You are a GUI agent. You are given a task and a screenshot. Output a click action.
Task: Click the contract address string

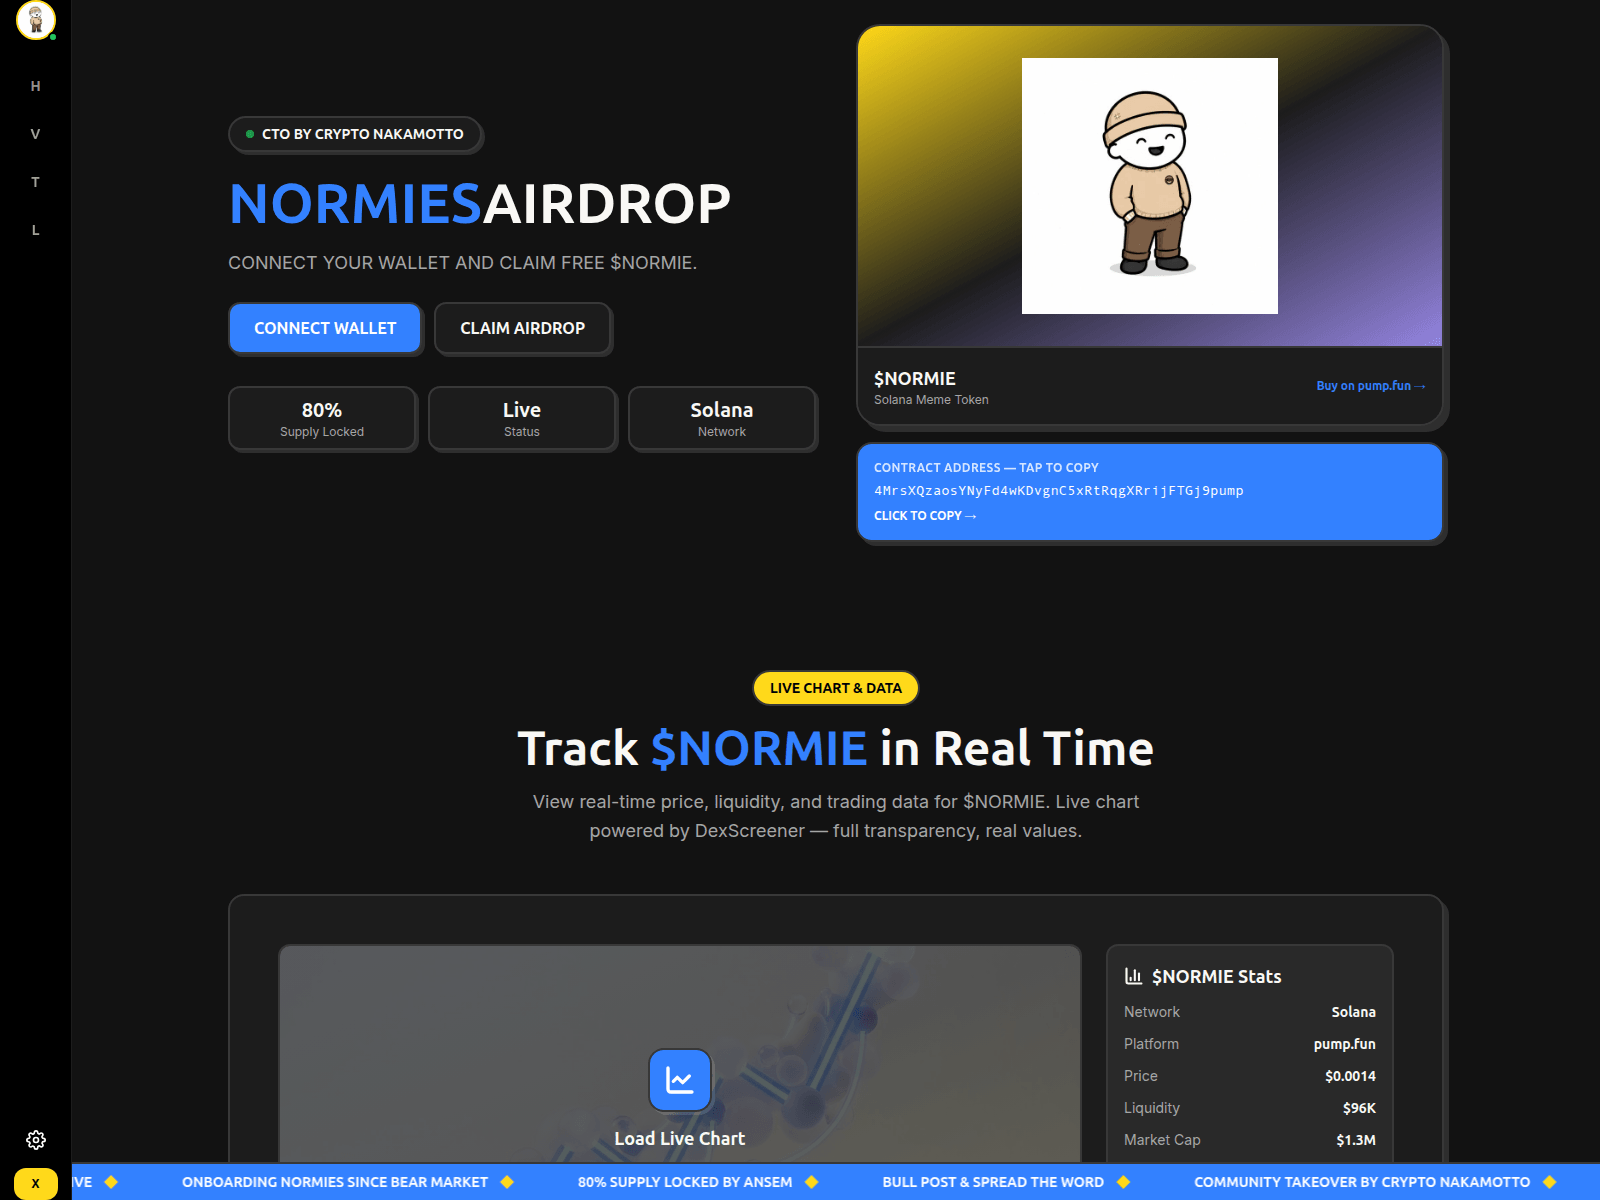tap(1059, 491)
